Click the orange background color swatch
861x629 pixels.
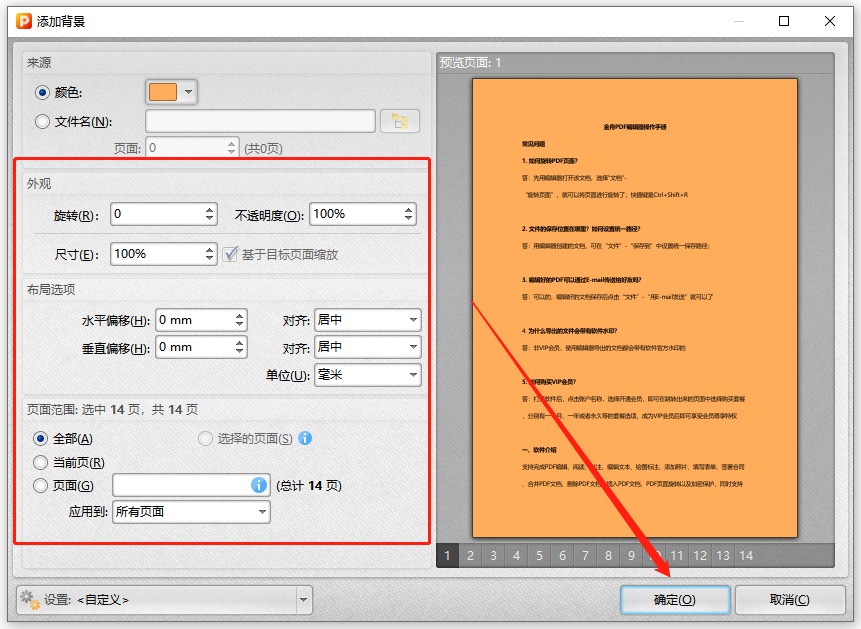(x=163, y=92)
